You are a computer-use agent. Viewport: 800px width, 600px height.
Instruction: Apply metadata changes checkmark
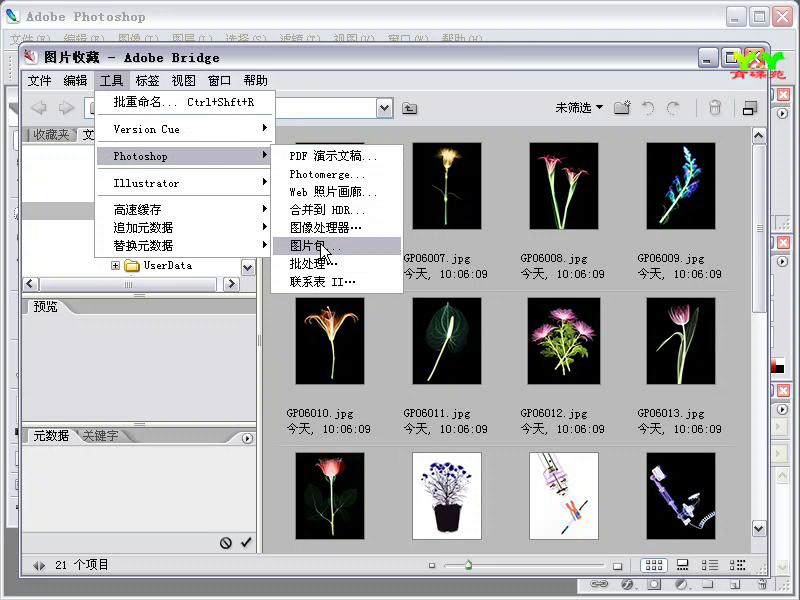(x=246, y=542)
